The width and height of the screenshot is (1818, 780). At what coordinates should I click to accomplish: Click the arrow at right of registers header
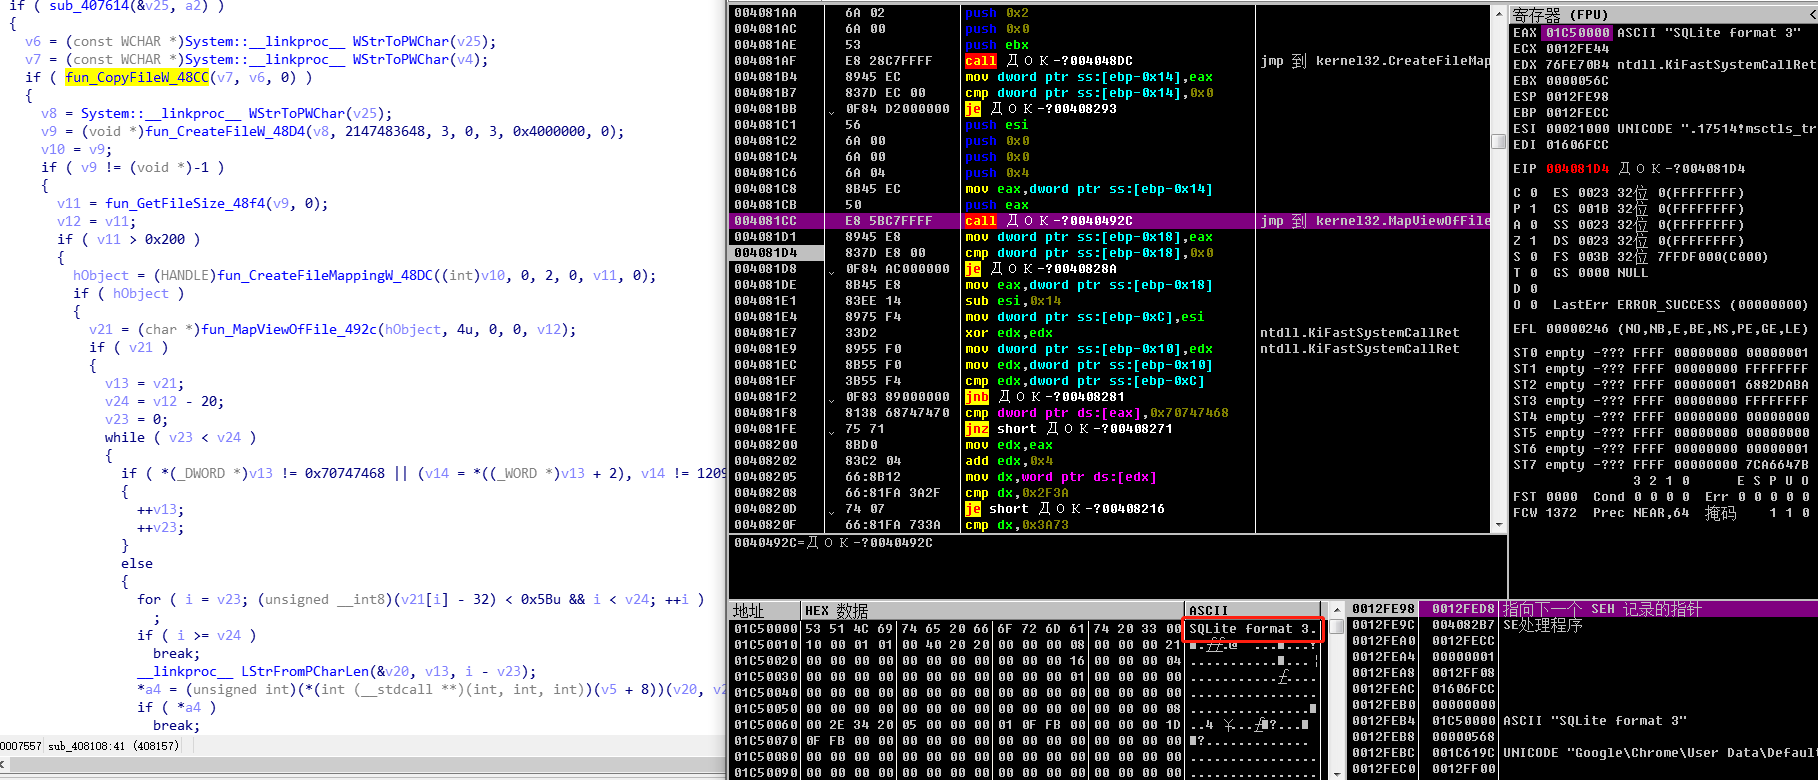coord(1811,13)
